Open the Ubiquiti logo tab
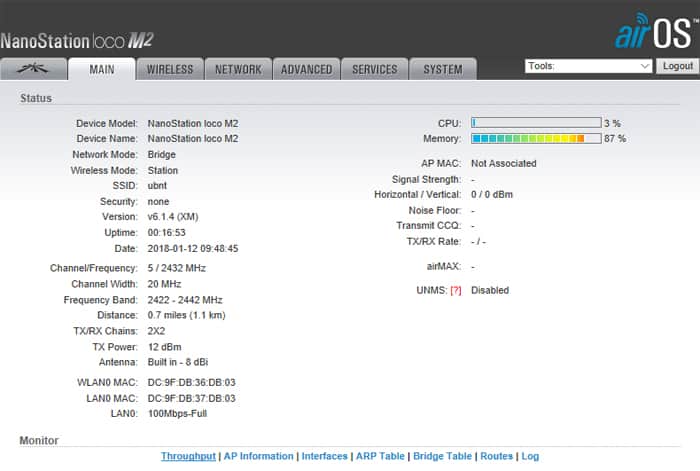The image size is (700, 471). (x=33, y=69)
